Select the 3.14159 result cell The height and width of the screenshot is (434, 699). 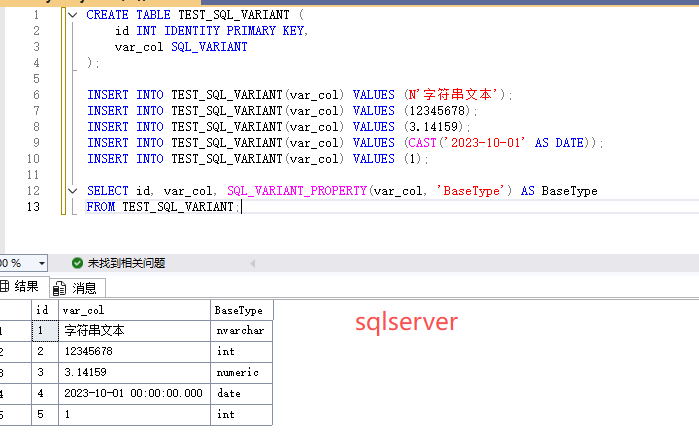click(x=134, y=373)
